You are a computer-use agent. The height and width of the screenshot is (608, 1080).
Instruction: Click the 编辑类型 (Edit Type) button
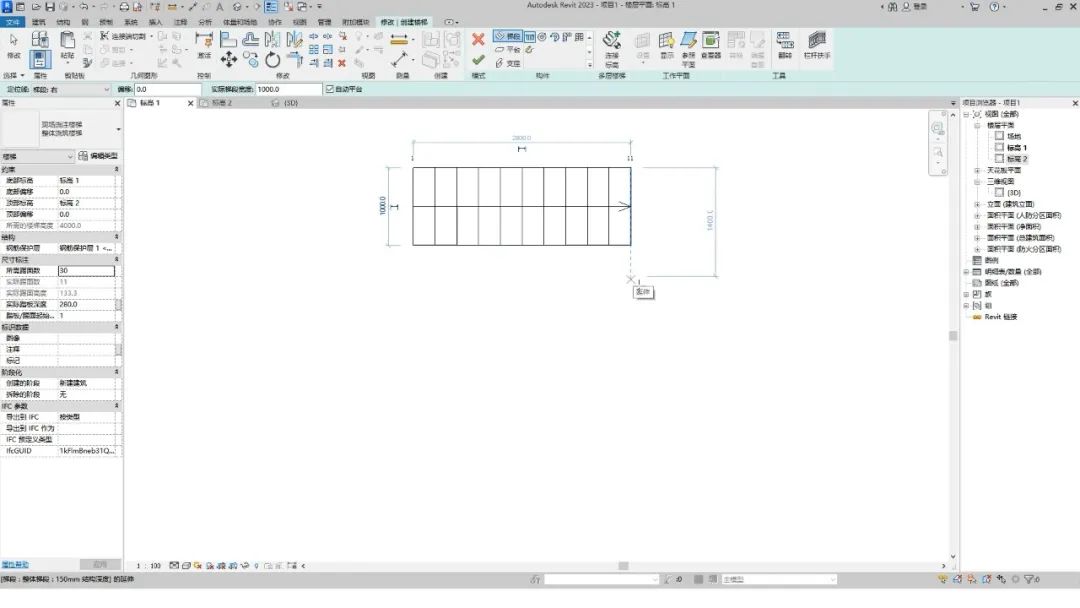pos(98,156)
